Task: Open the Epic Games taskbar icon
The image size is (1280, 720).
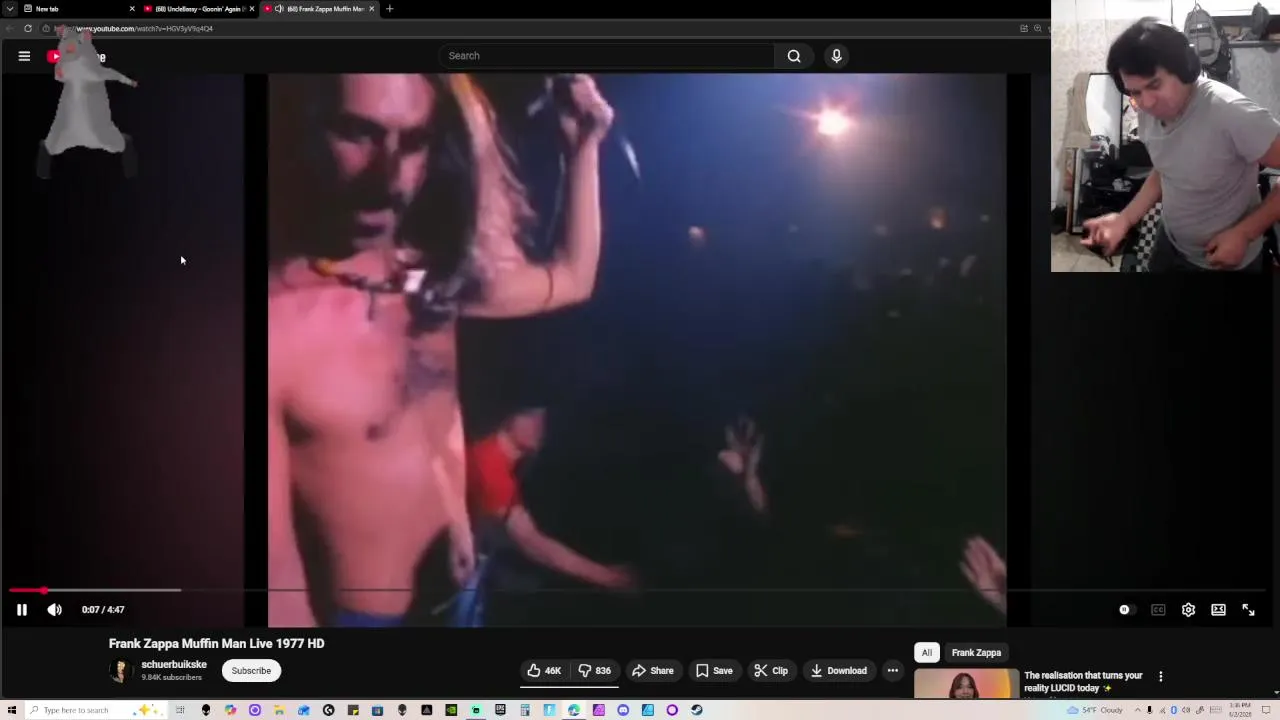Action: point(500,710)
